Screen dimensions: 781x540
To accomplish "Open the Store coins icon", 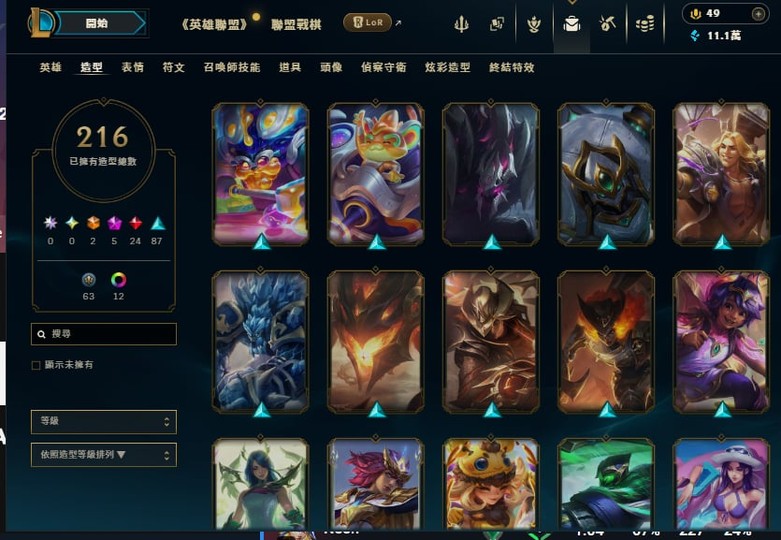I will coord(645,23).
